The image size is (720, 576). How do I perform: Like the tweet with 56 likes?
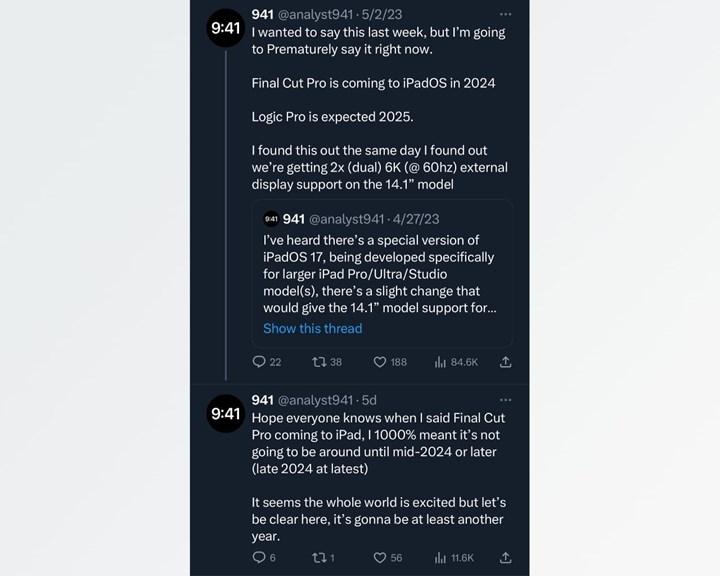(x=380, y=557)
